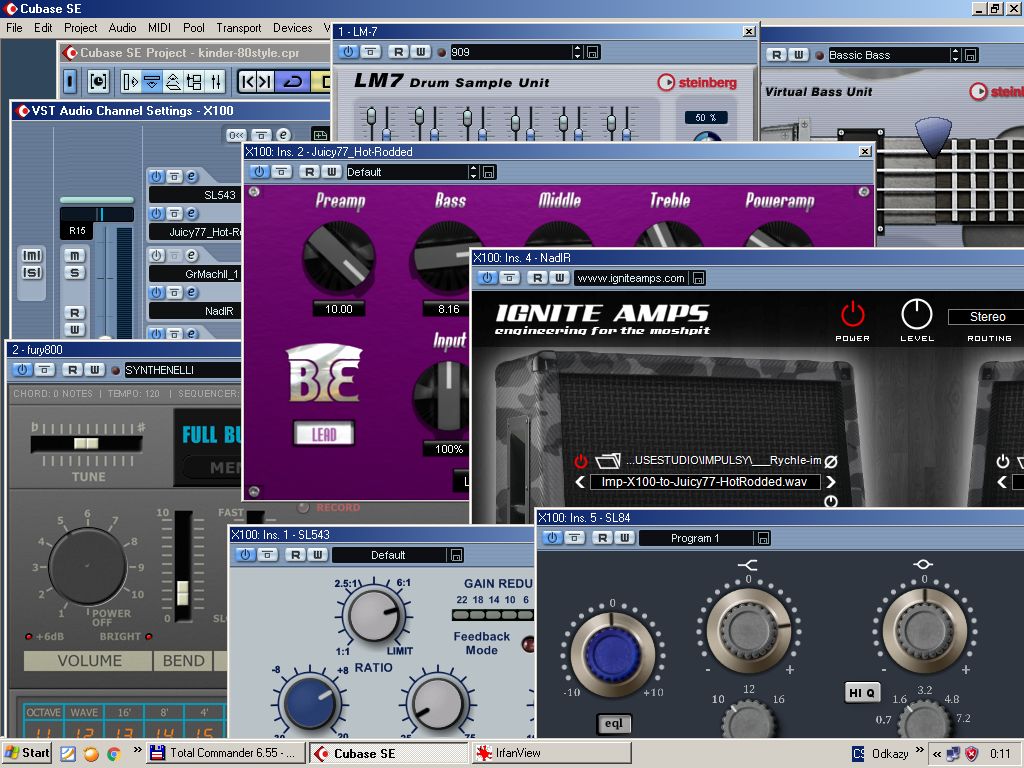Expand the Default preset dropdown in Juicy77
The image size is (1024, 768).
point(473,172)
